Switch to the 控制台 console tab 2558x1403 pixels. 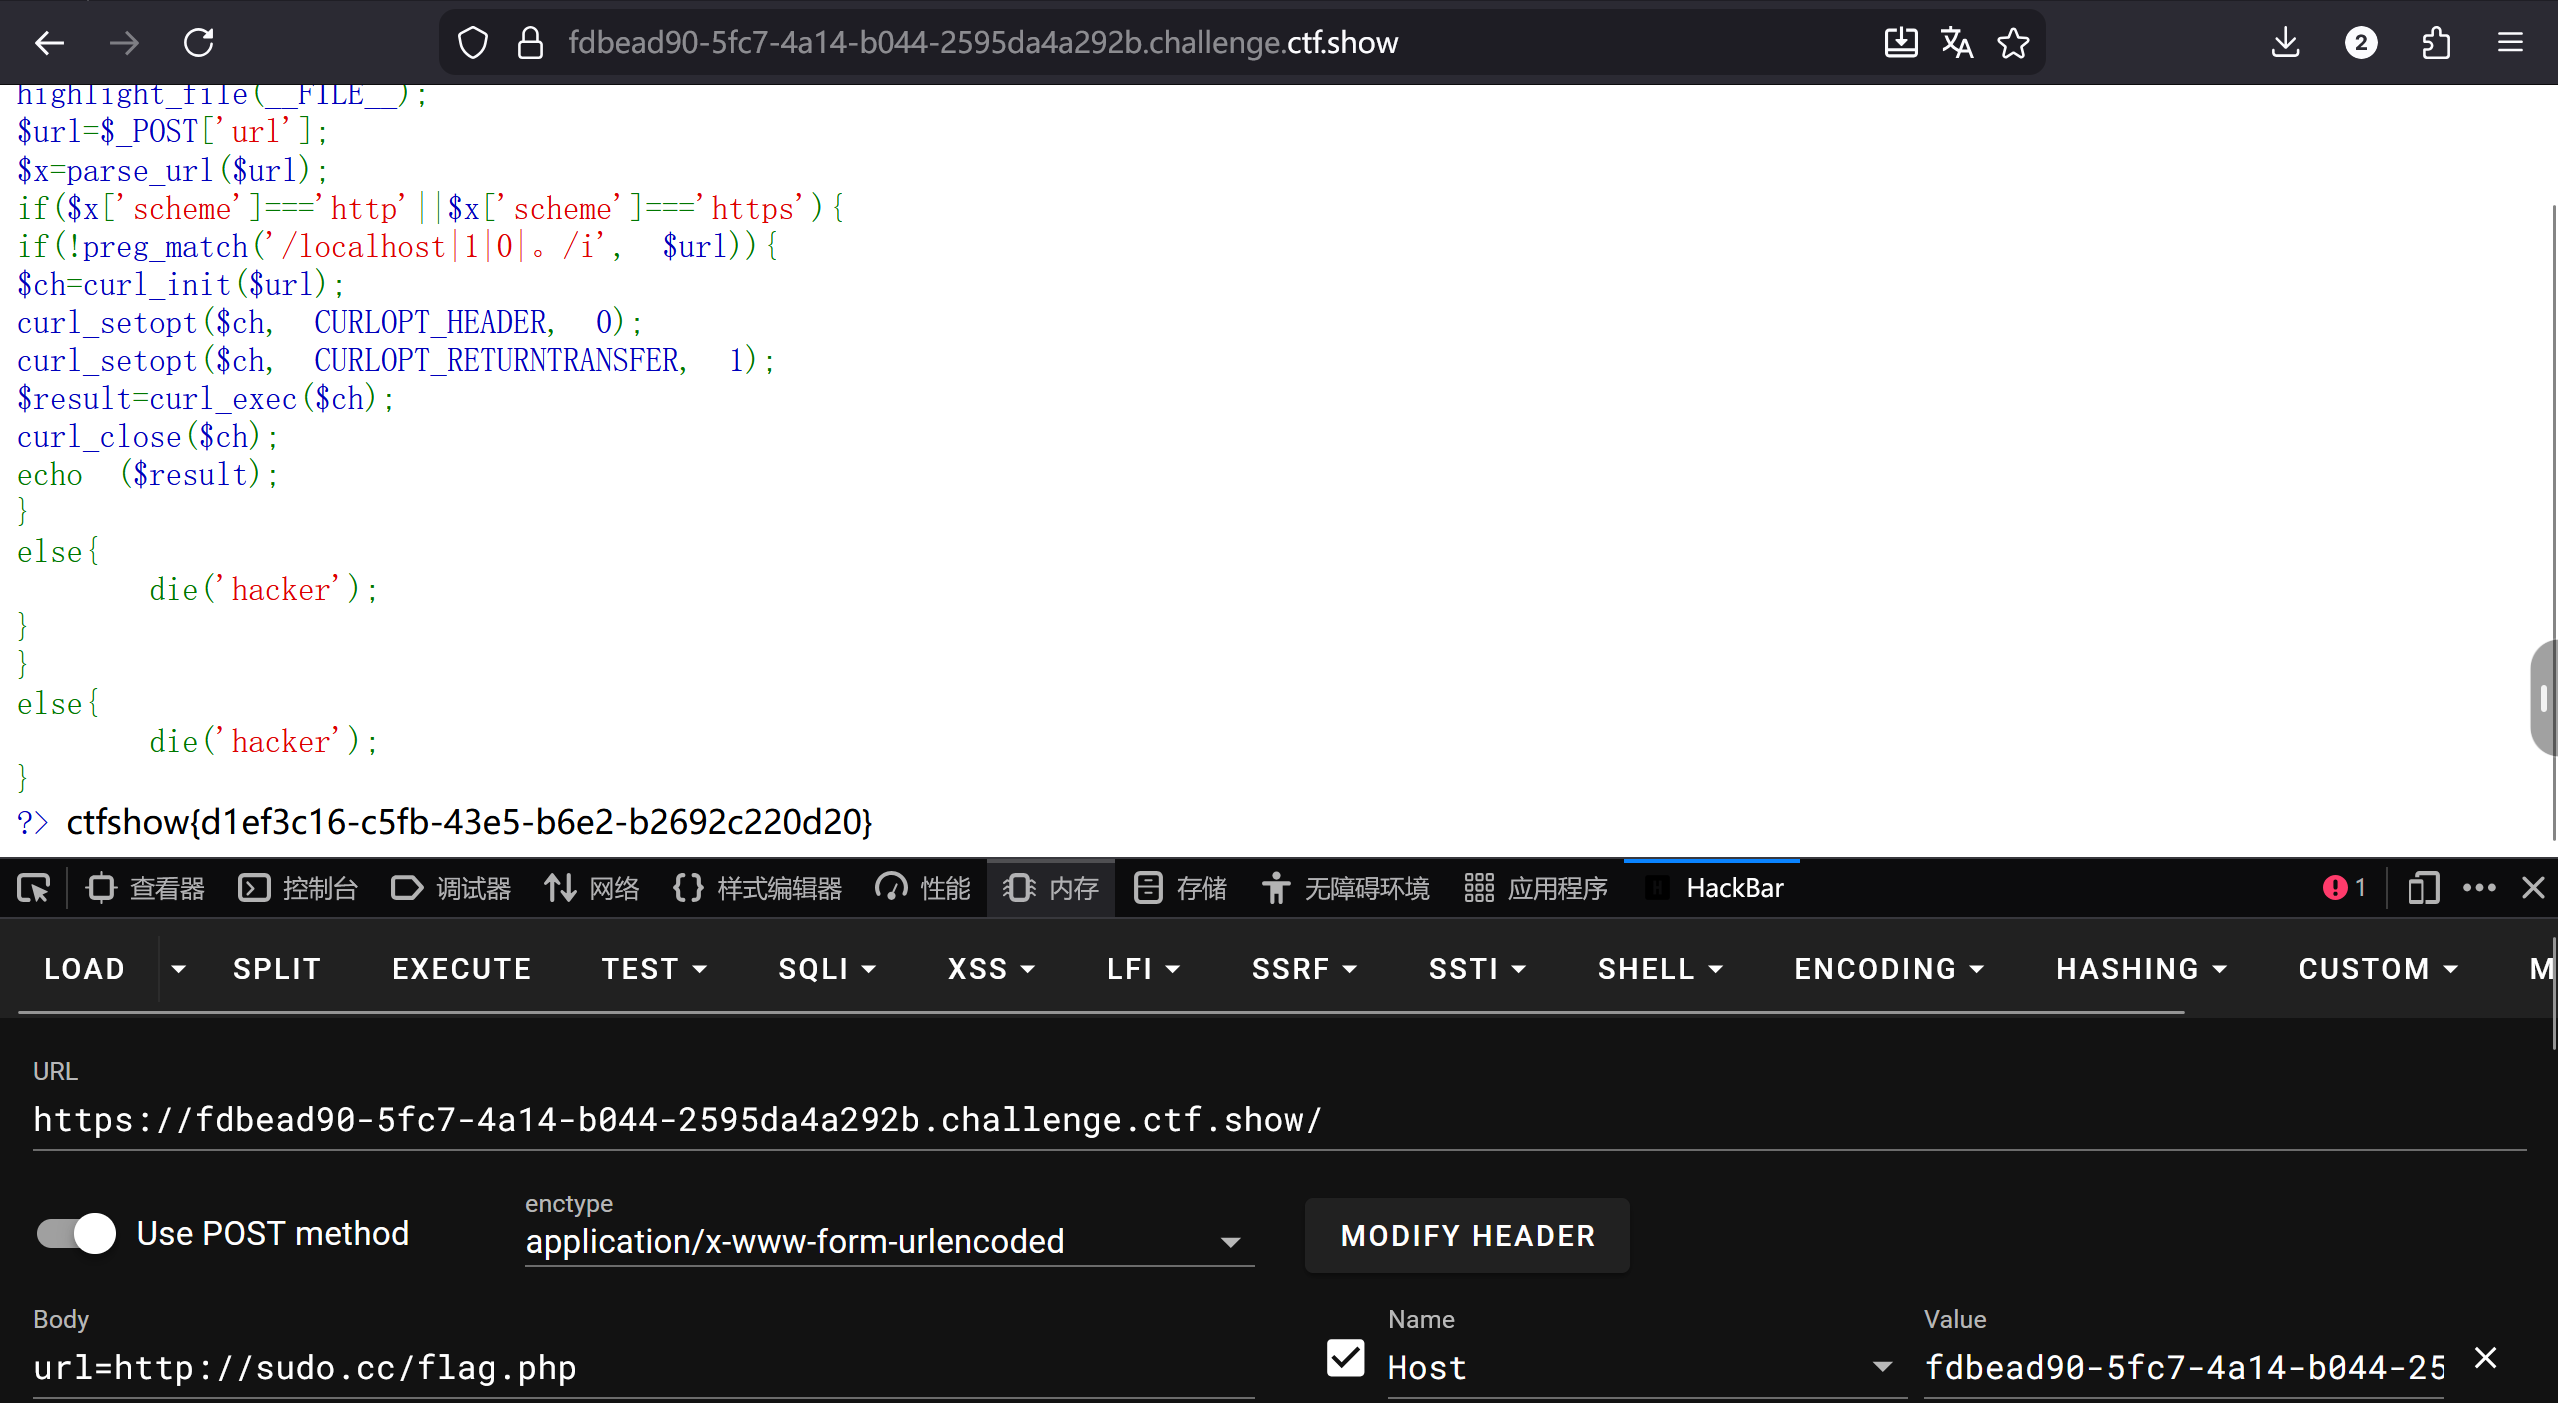tap(298, 888)
